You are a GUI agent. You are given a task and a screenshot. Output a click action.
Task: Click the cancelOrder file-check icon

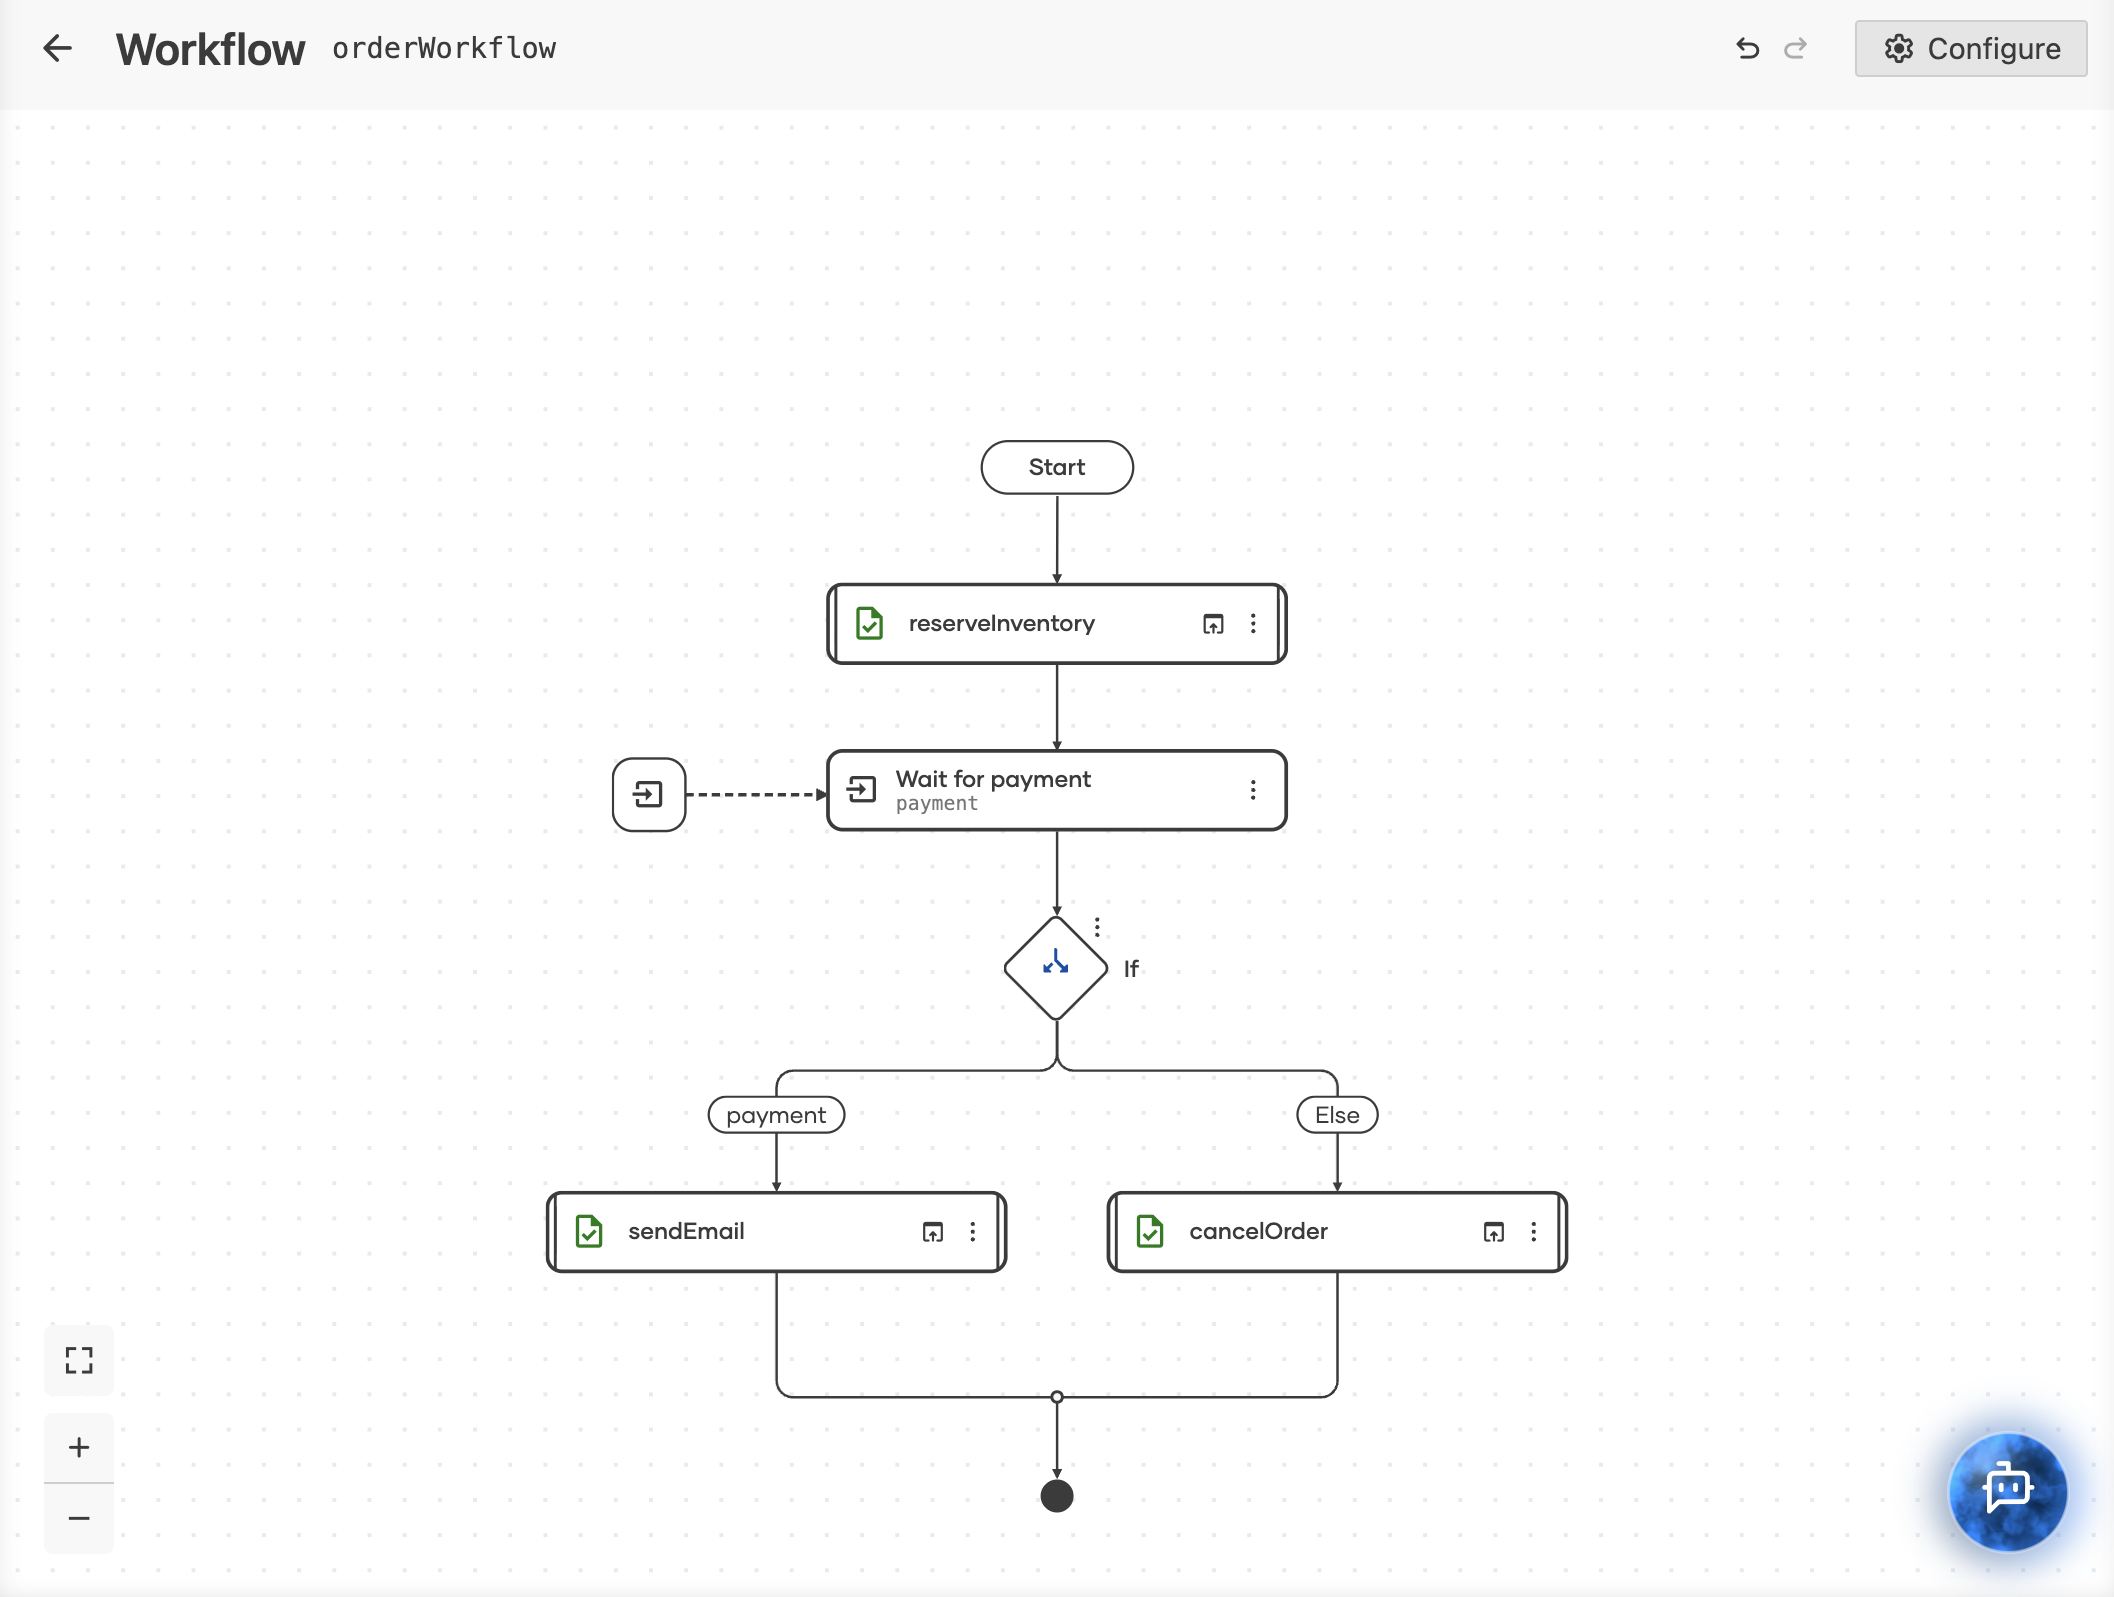click(x=1150, y=1231)
